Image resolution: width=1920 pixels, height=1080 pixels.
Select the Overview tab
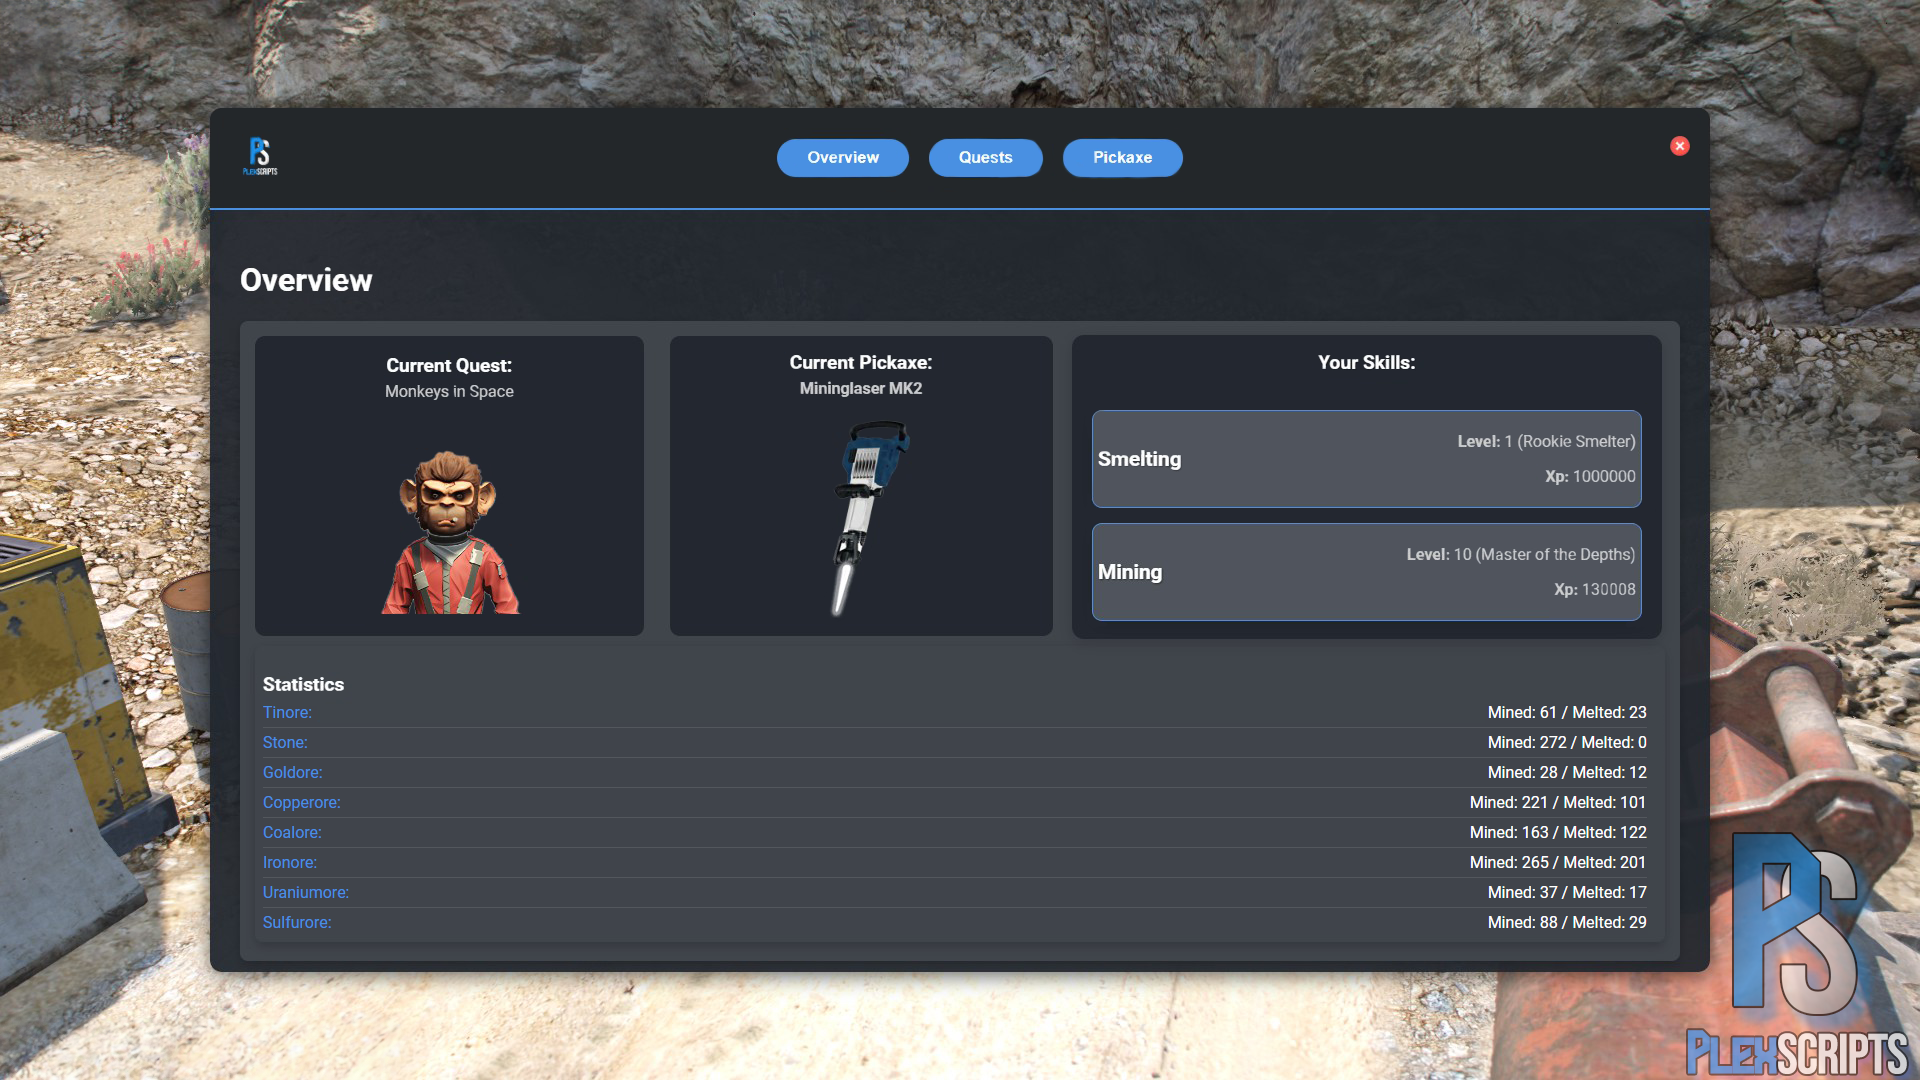[842, 157]
